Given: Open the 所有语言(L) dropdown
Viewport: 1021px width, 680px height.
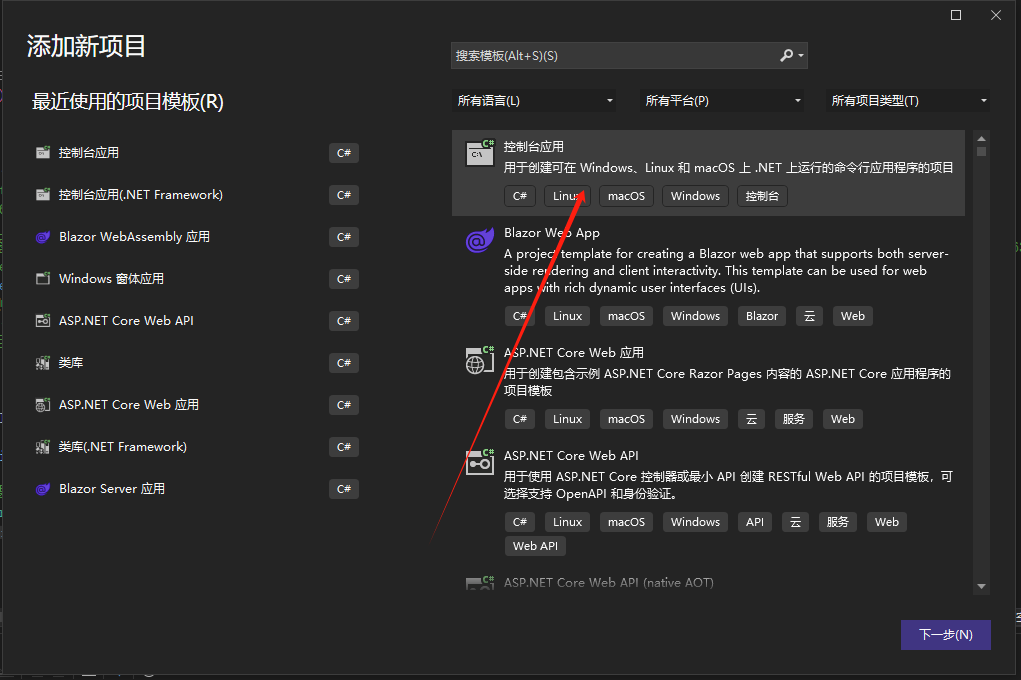Looking at the screenshot, I should point(535,100).
